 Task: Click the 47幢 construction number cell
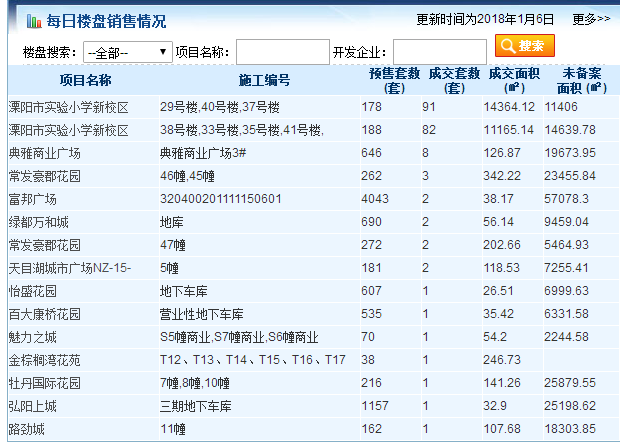click(173, 245)
